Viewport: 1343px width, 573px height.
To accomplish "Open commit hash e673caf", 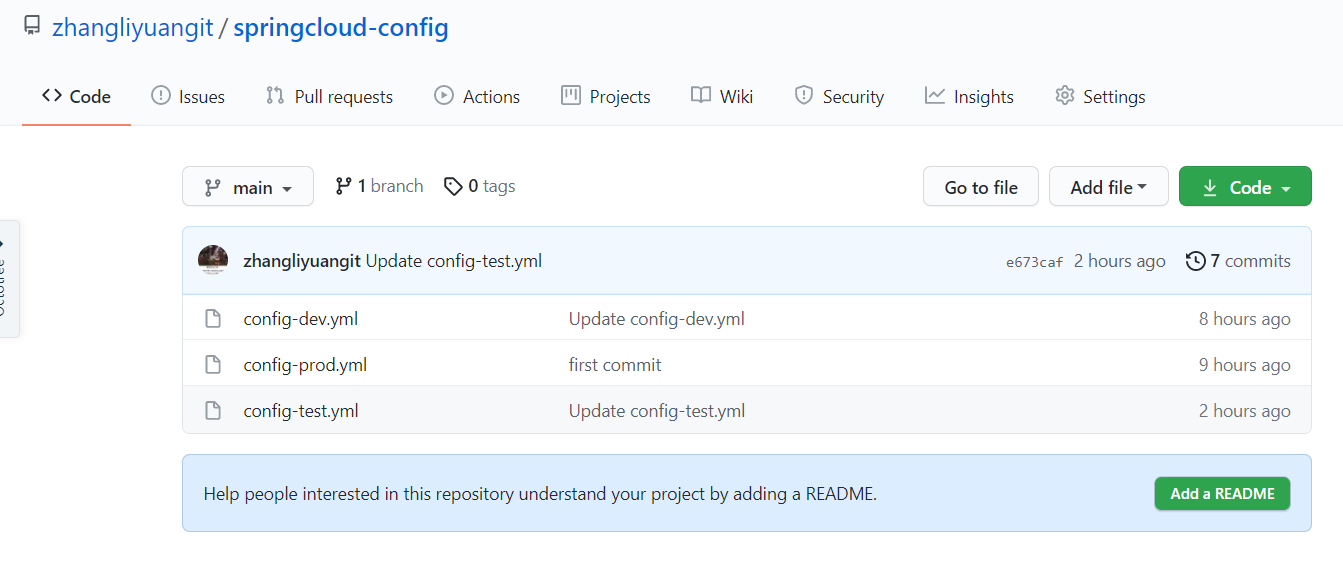I will click(1034, 262).
